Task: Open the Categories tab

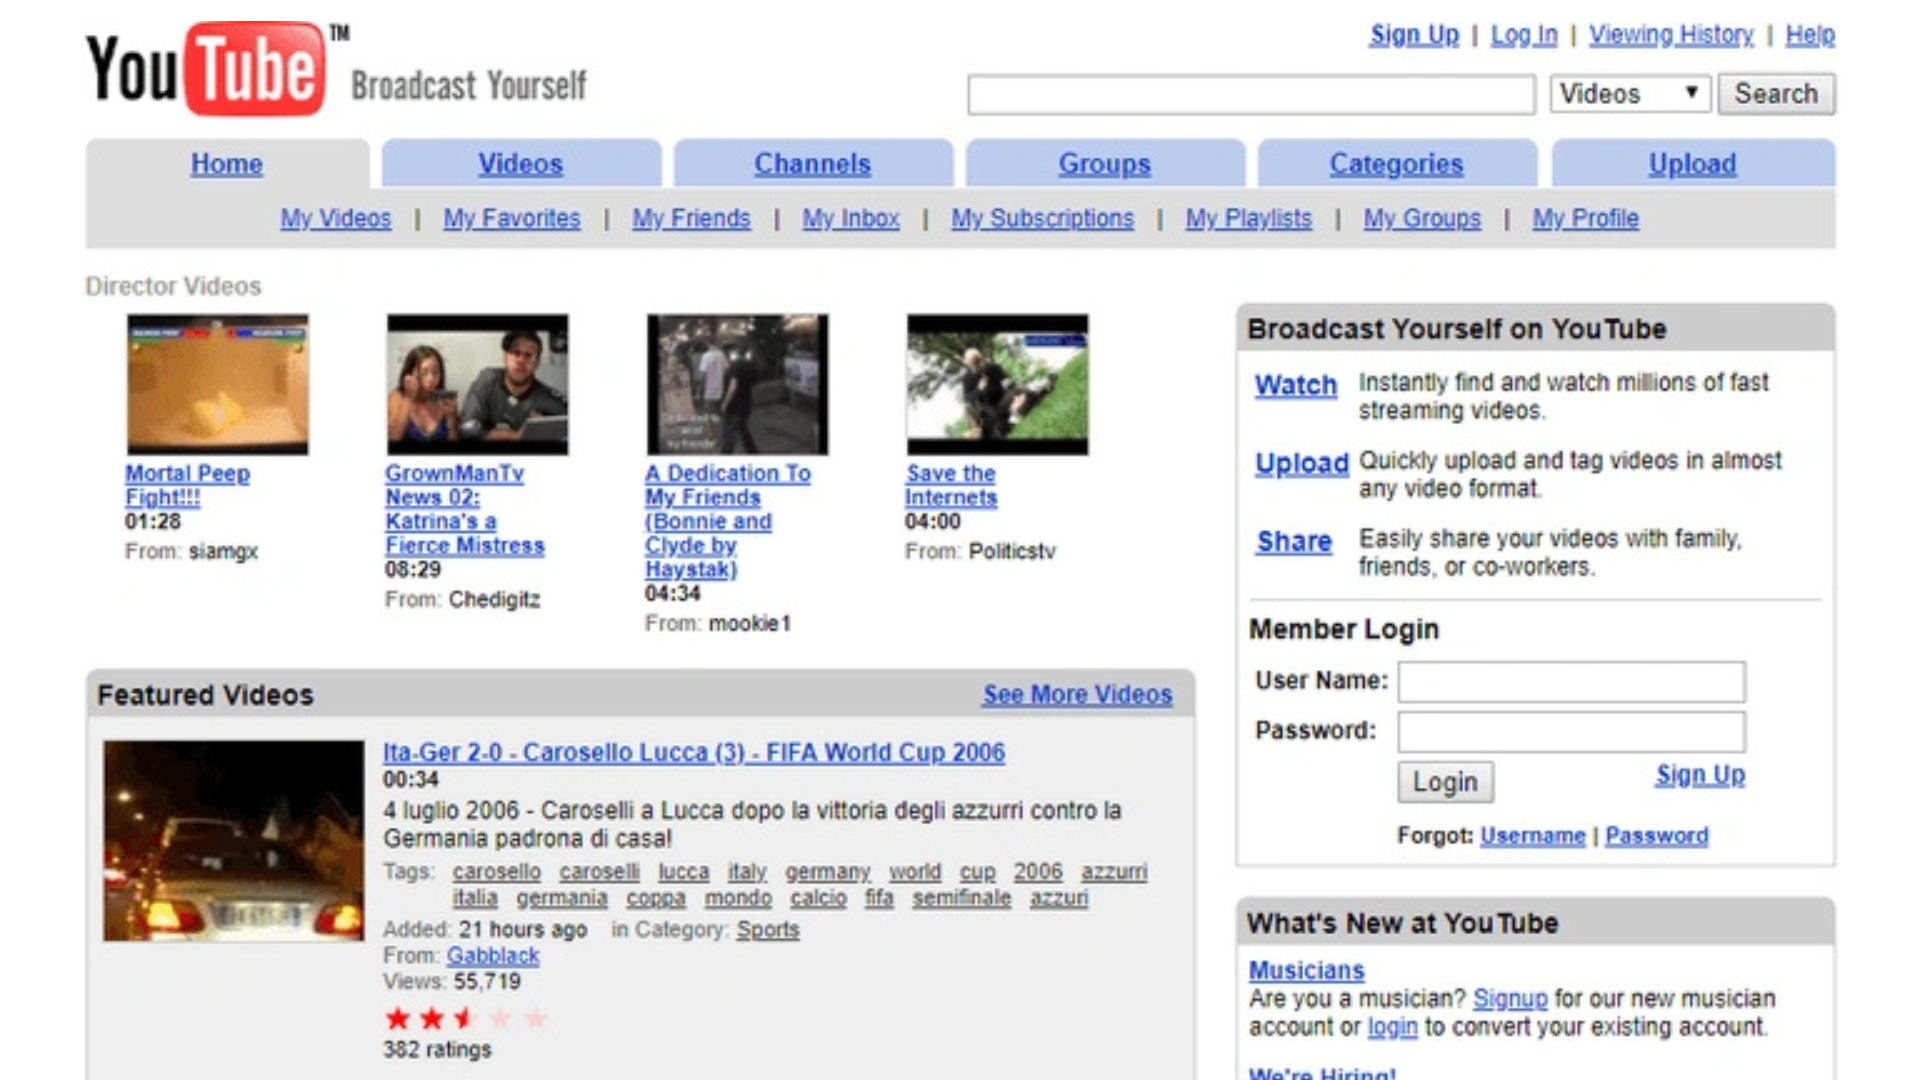Action: [x=1396, y=164]
